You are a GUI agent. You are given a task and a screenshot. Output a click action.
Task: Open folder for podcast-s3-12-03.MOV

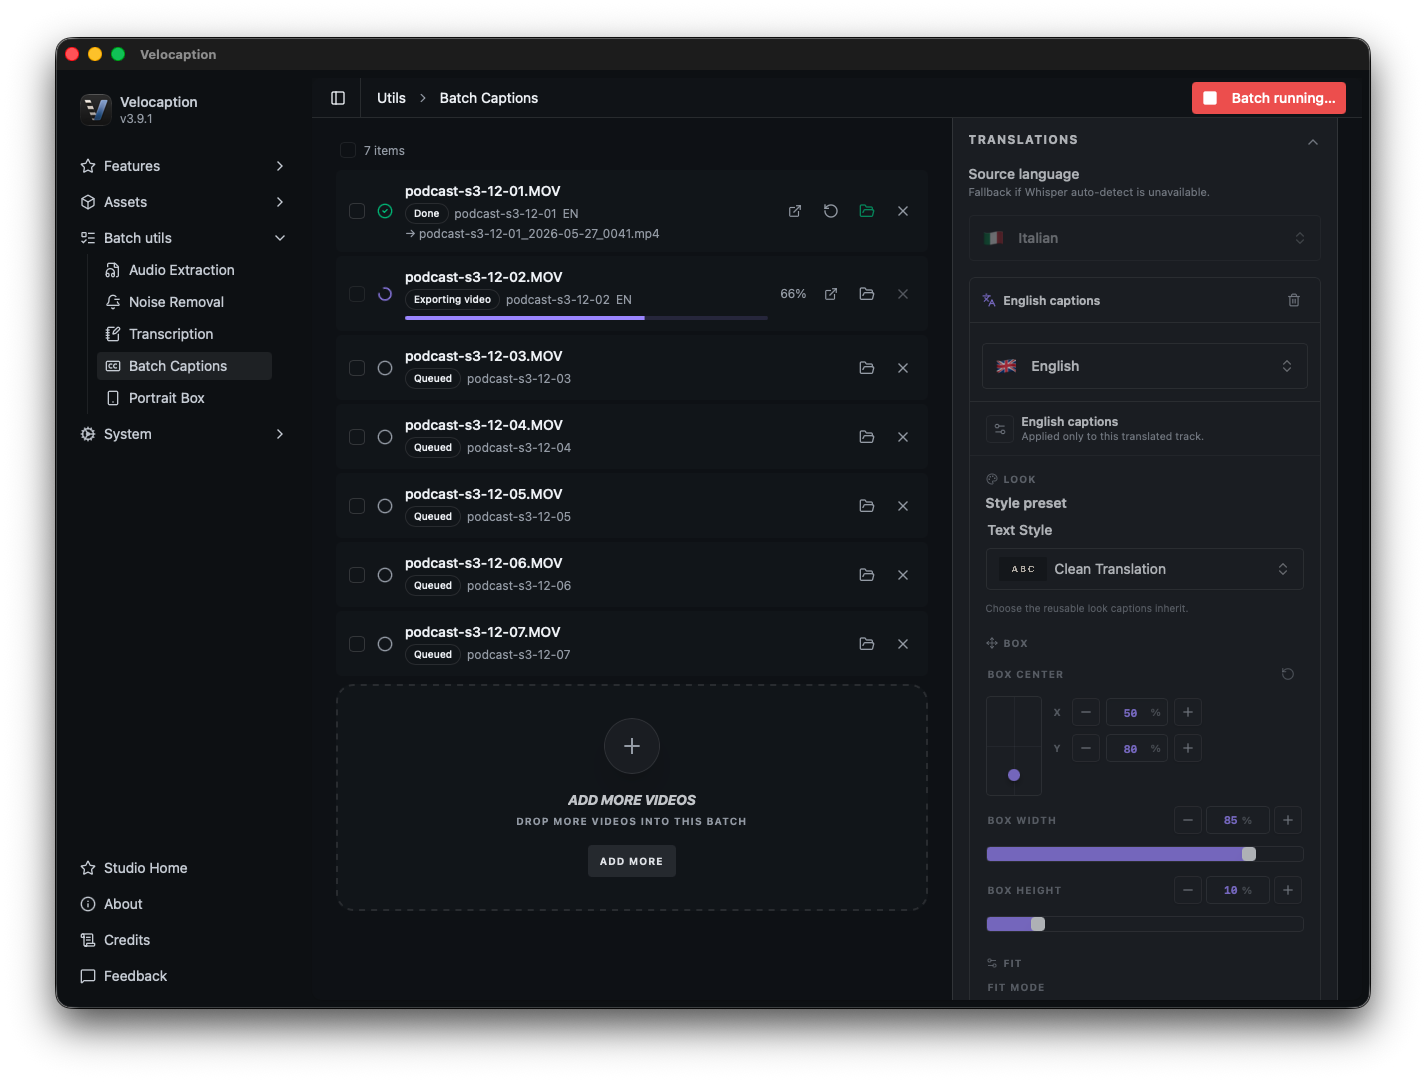pos(867,368)
